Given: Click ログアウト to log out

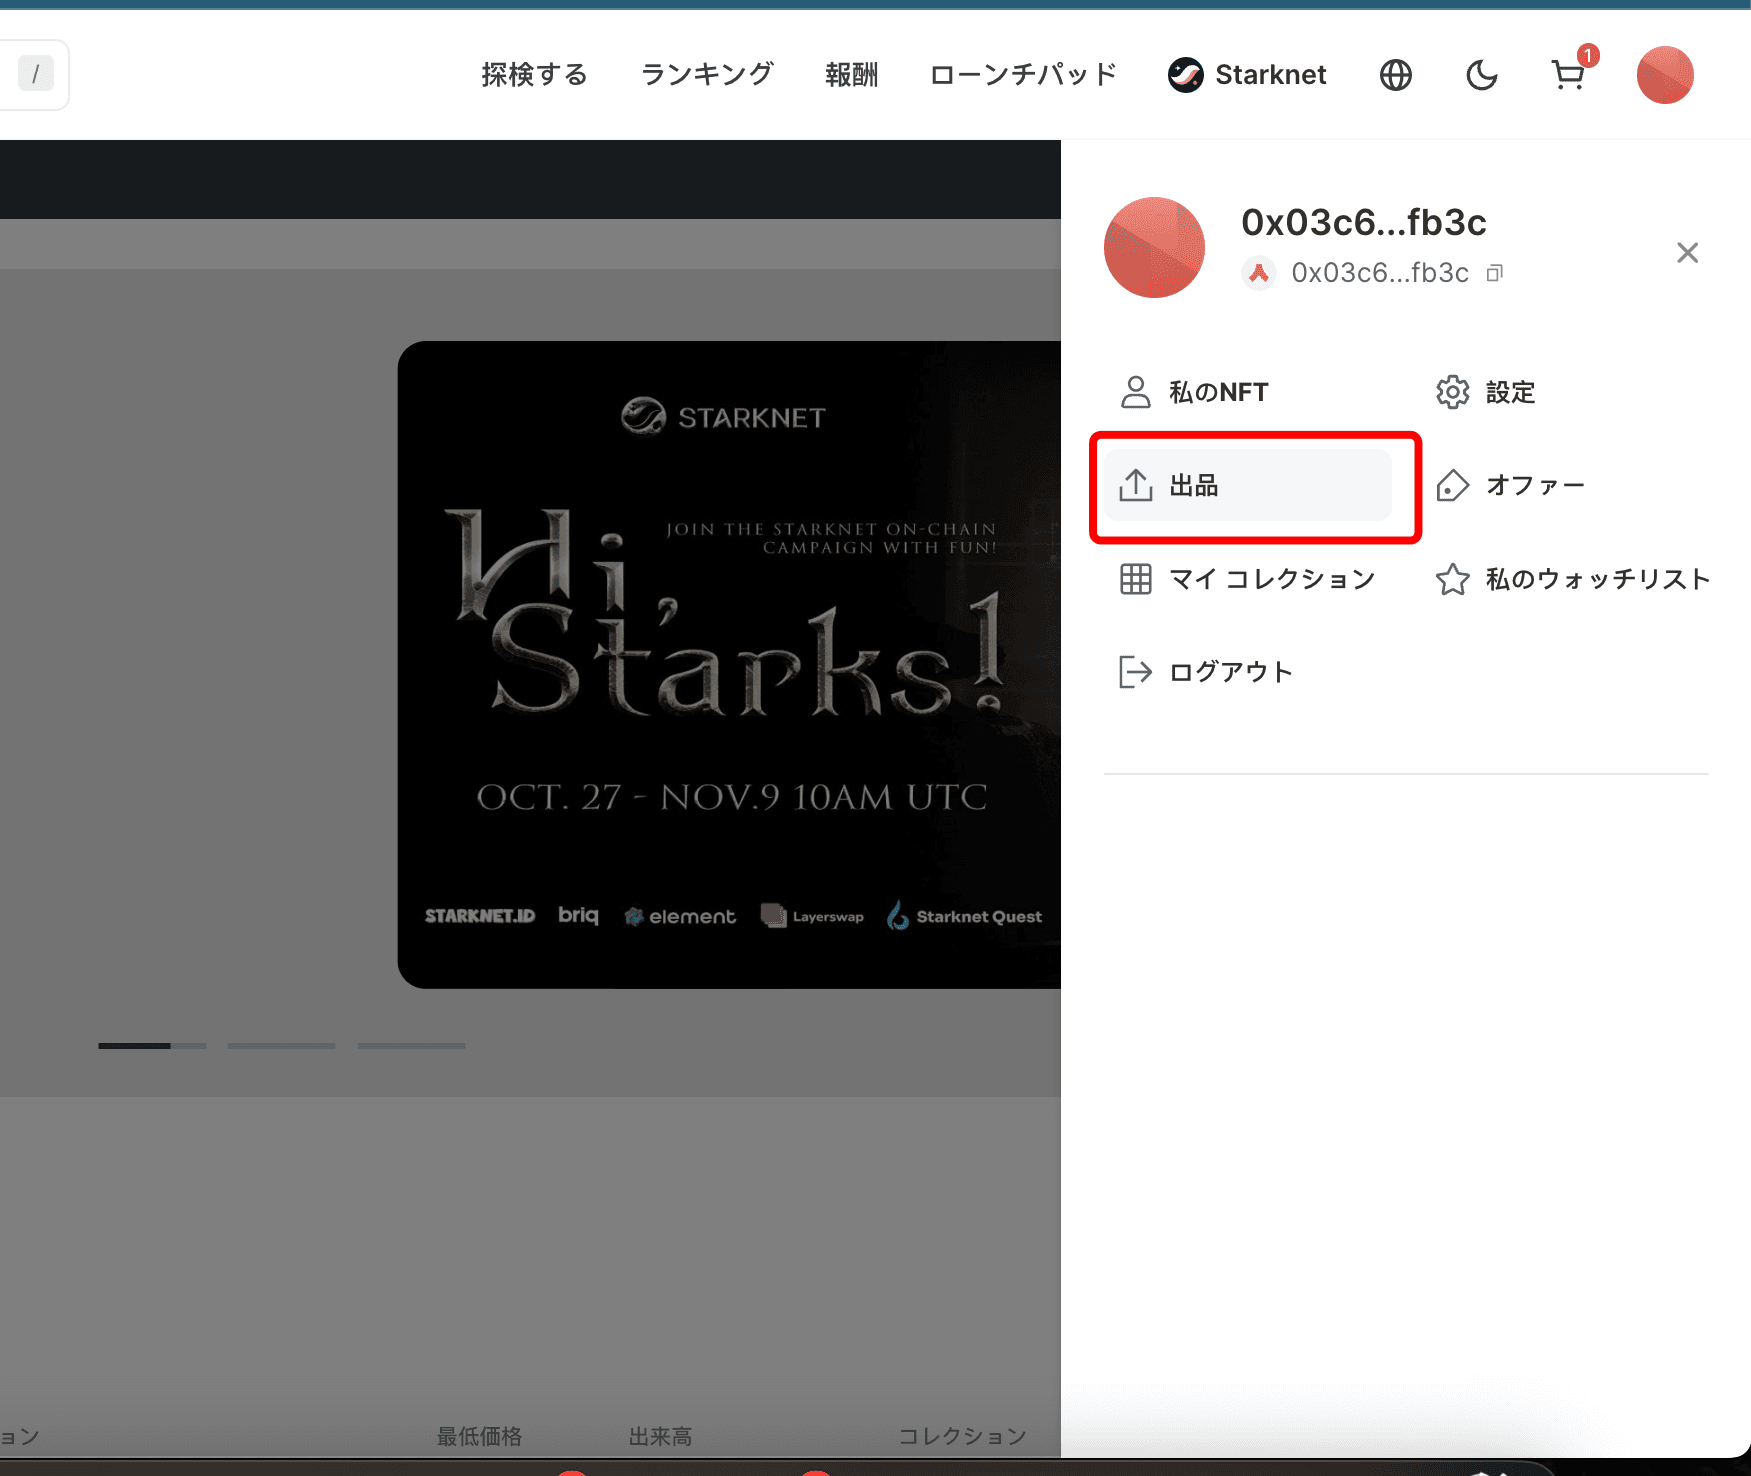Looking at the screenshot, I should pyautogui.click(x=1206, y=672).
